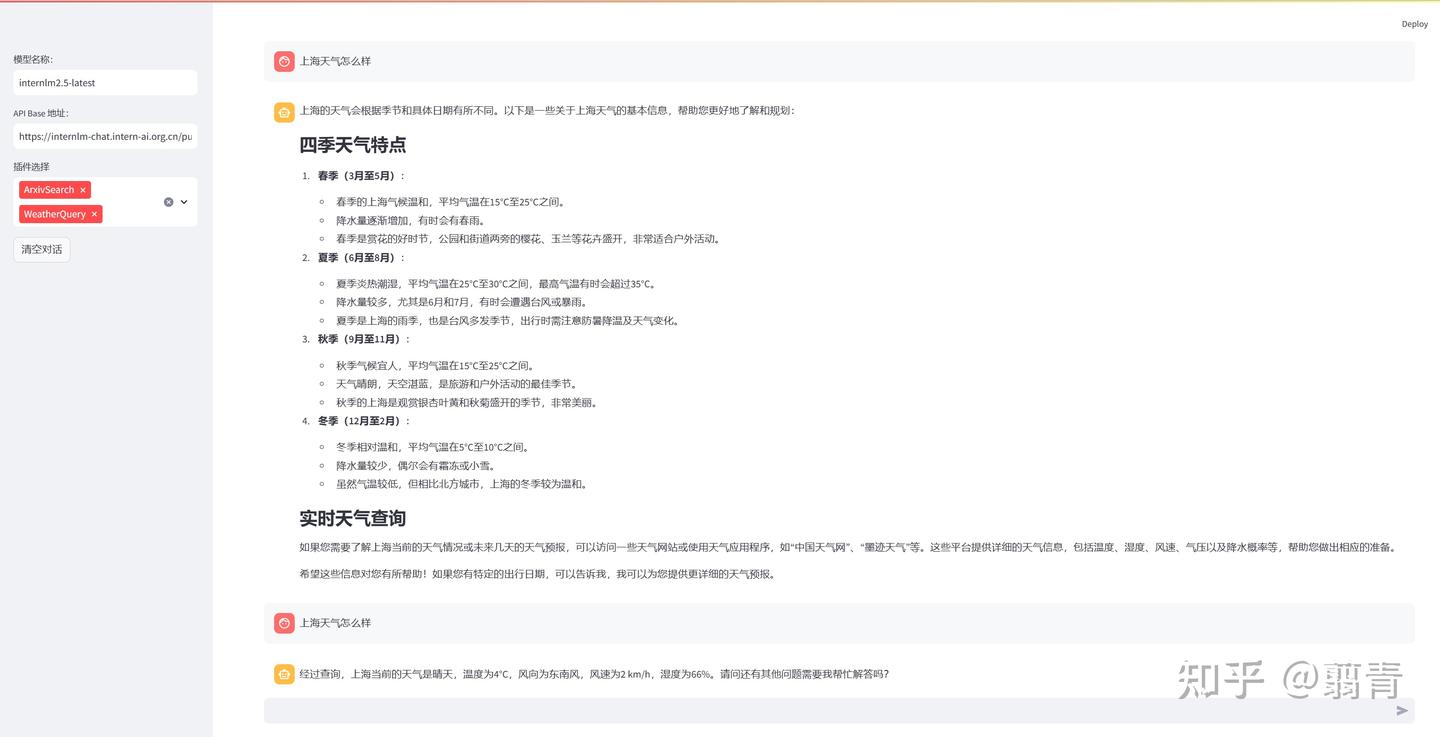The height and width of the screenshot is (737, 1440).
Task: Select the WeatherQuery plugin tag
Action: tap(55, 213)
